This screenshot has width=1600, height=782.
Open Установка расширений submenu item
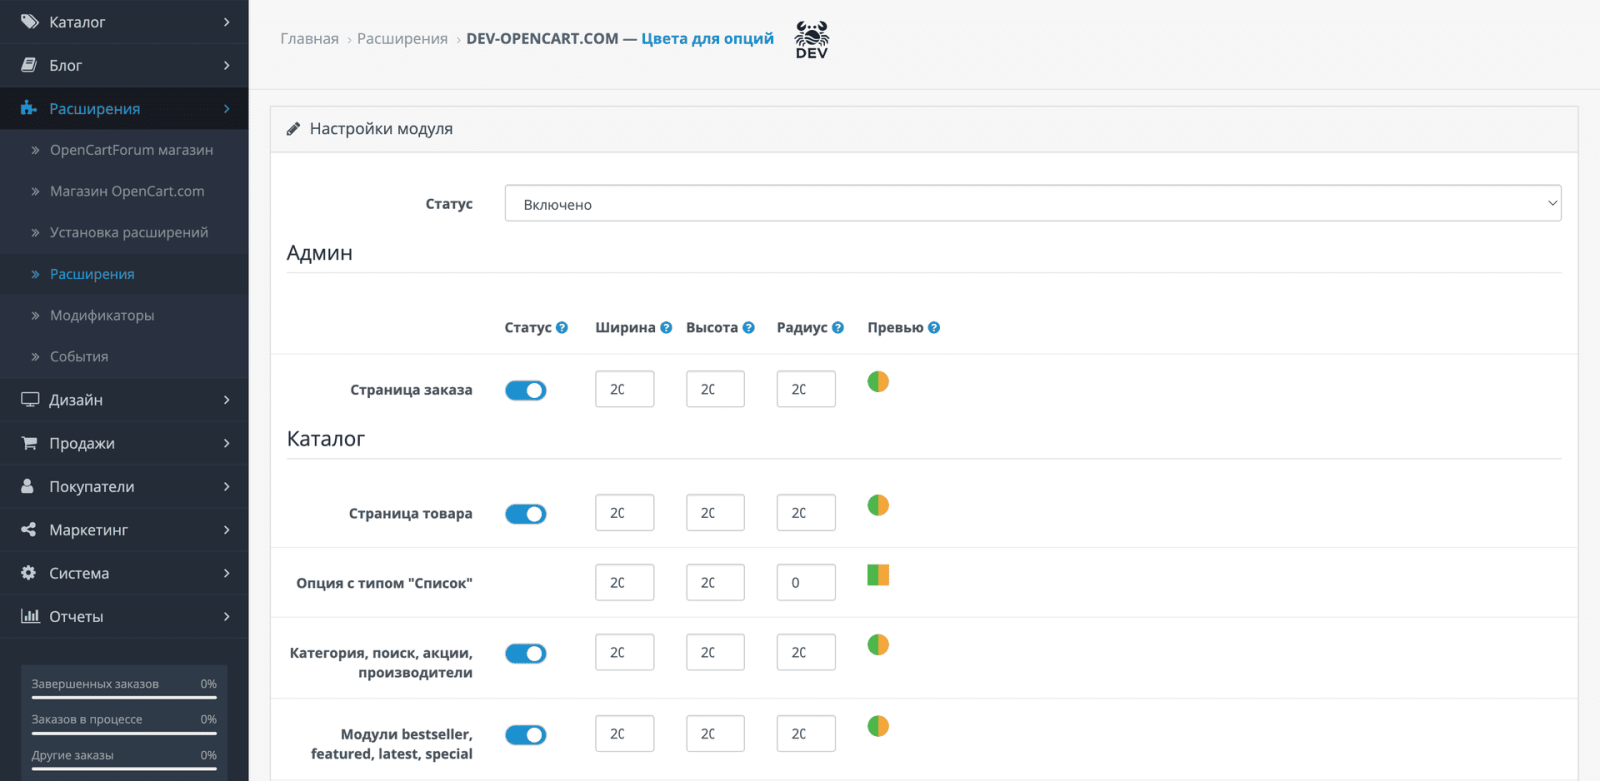(x=129, y=232)
